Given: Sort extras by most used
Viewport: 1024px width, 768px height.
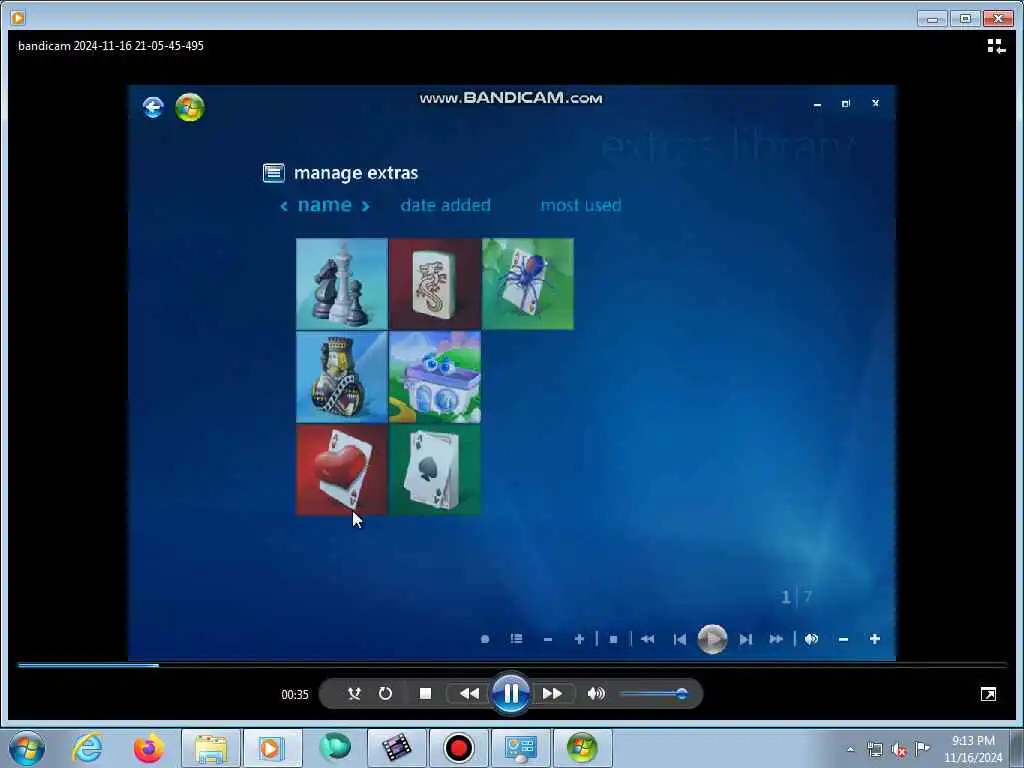Looking at the screenshot, I should (581, 205).
